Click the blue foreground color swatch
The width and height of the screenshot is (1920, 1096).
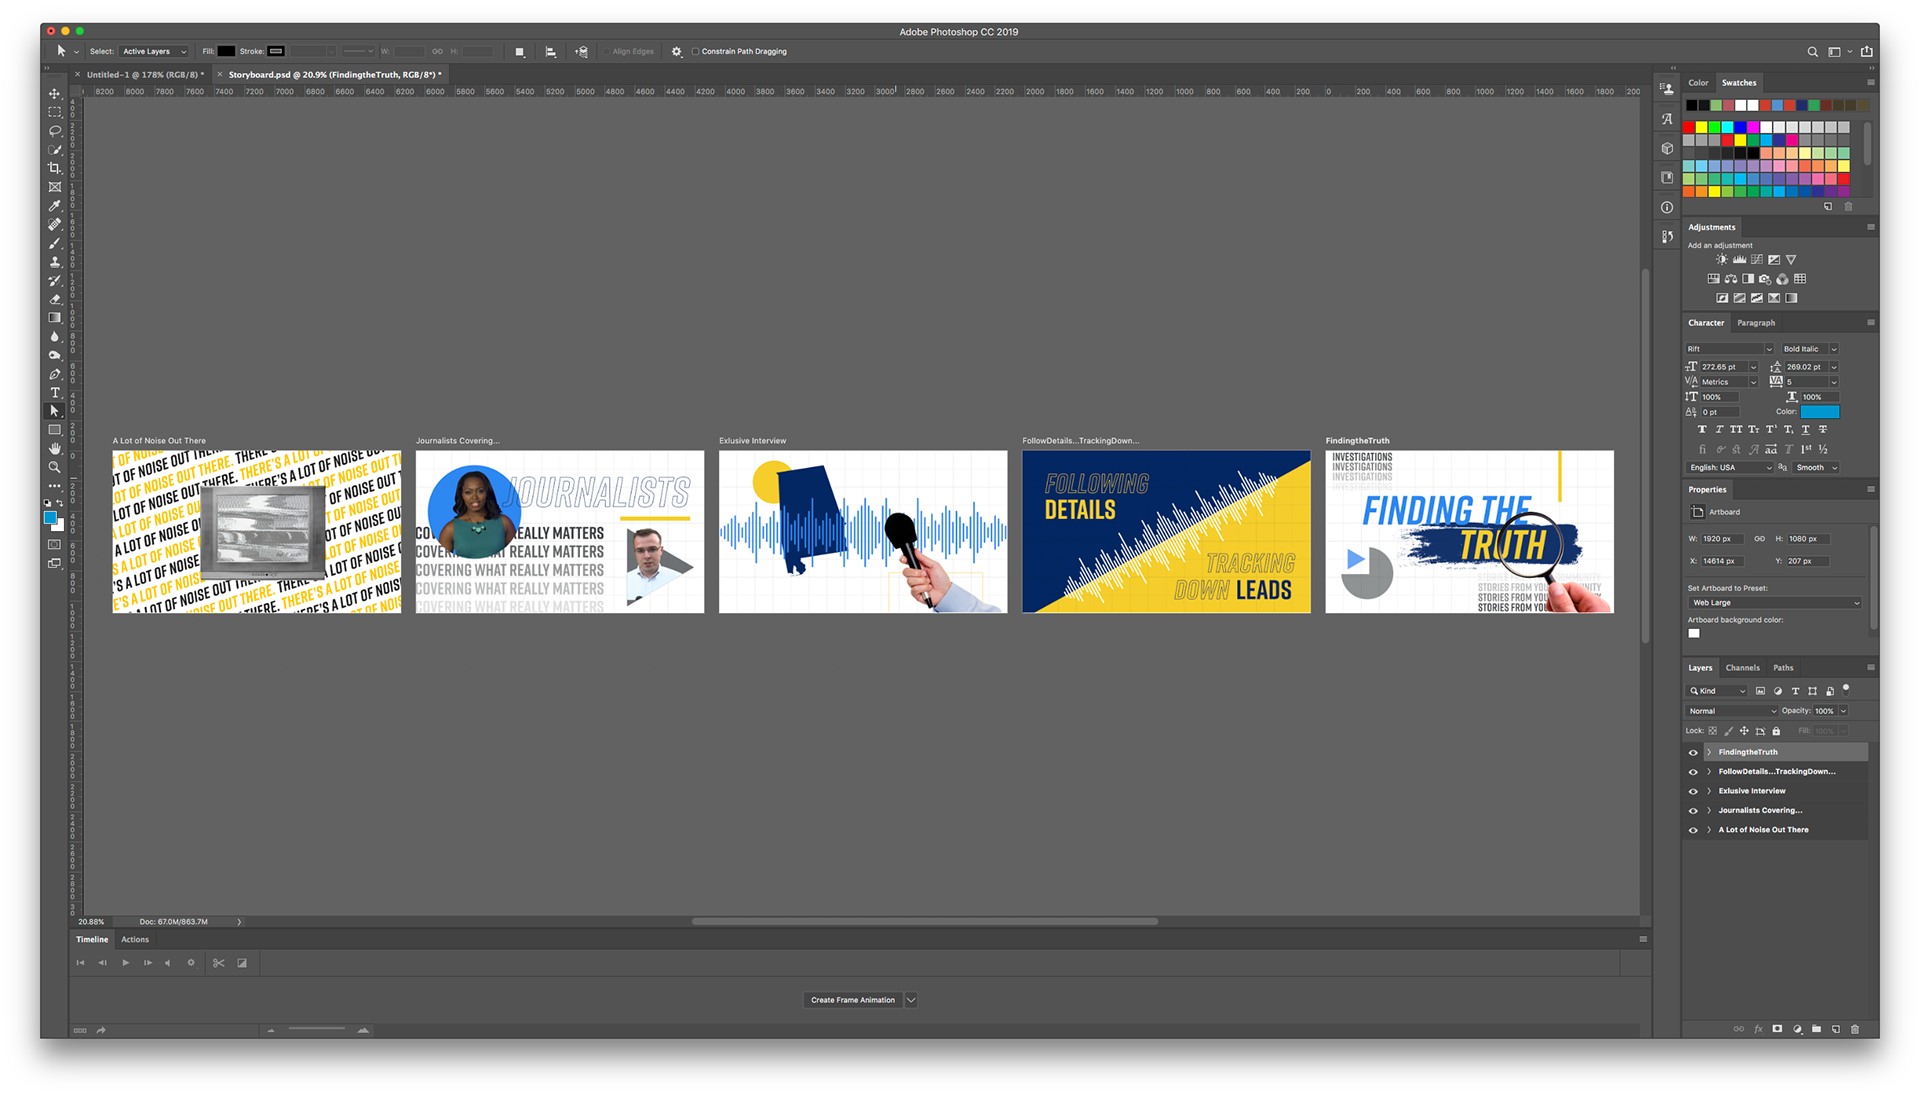pos(50,518)
